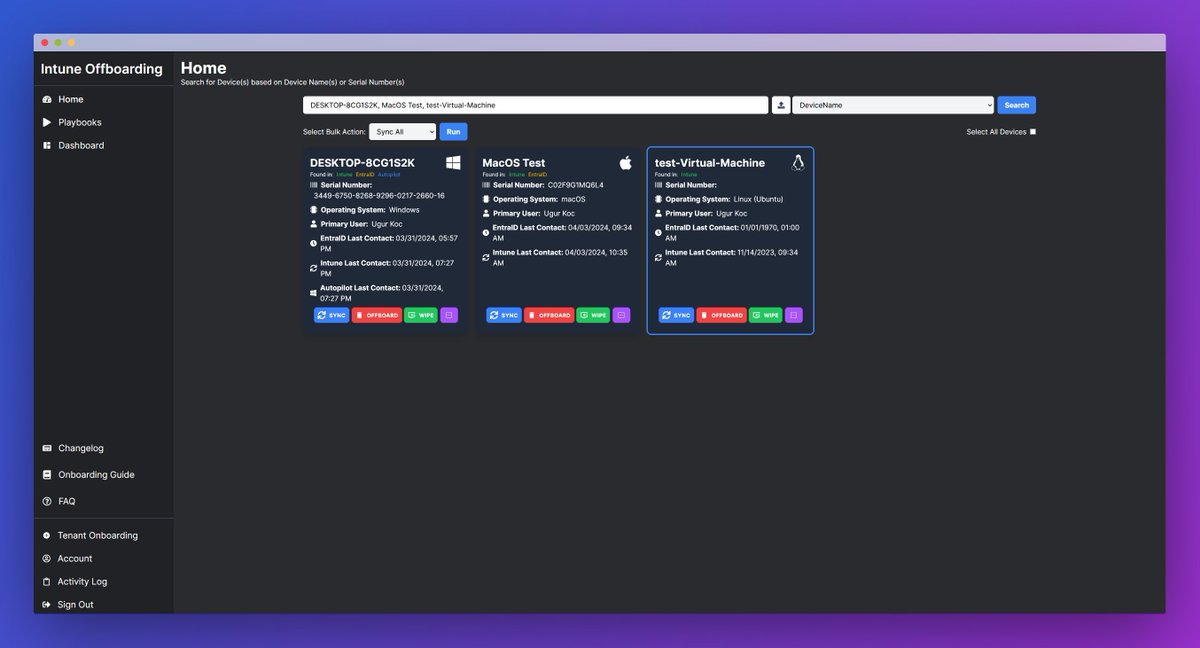Open the Account page

[75, 558]
